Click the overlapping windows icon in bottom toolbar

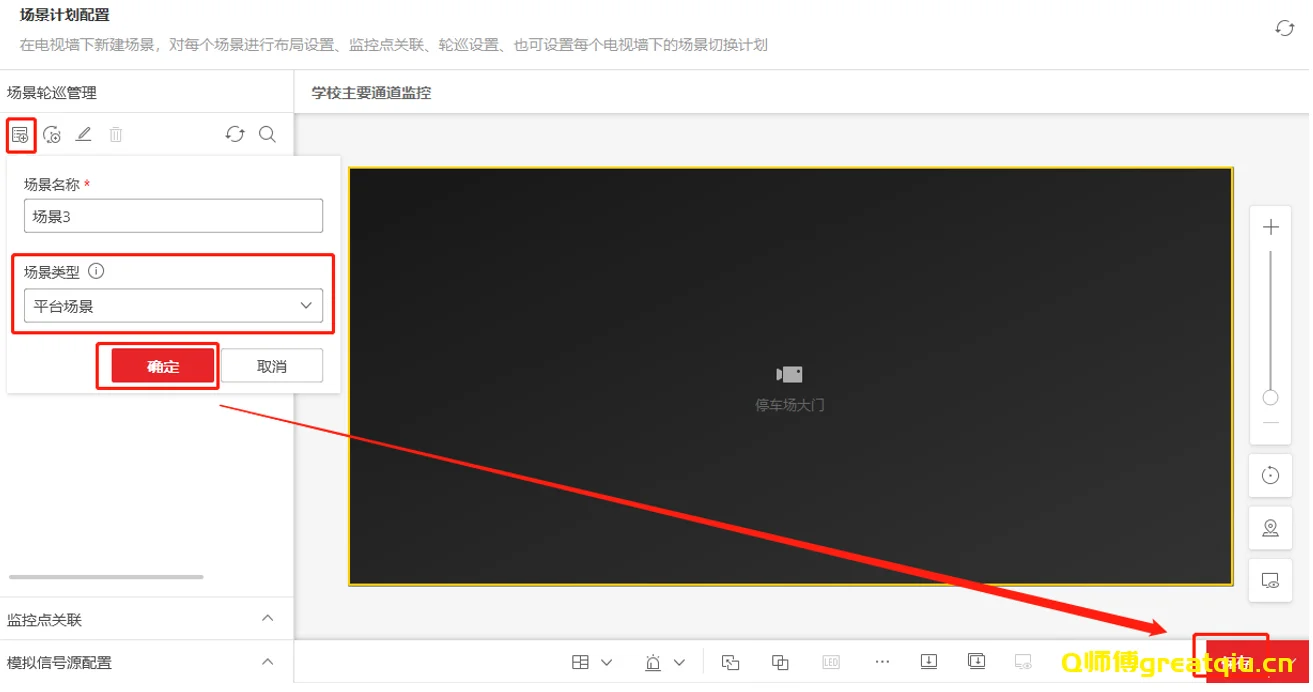(x=781, y=662)
